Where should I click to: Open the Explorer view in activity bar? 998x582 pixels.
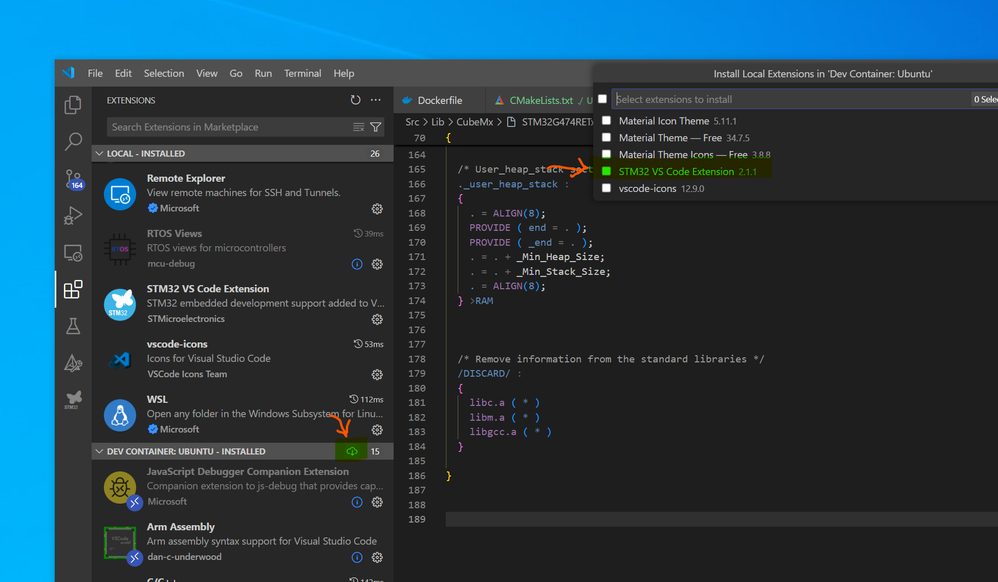[73, 105]
